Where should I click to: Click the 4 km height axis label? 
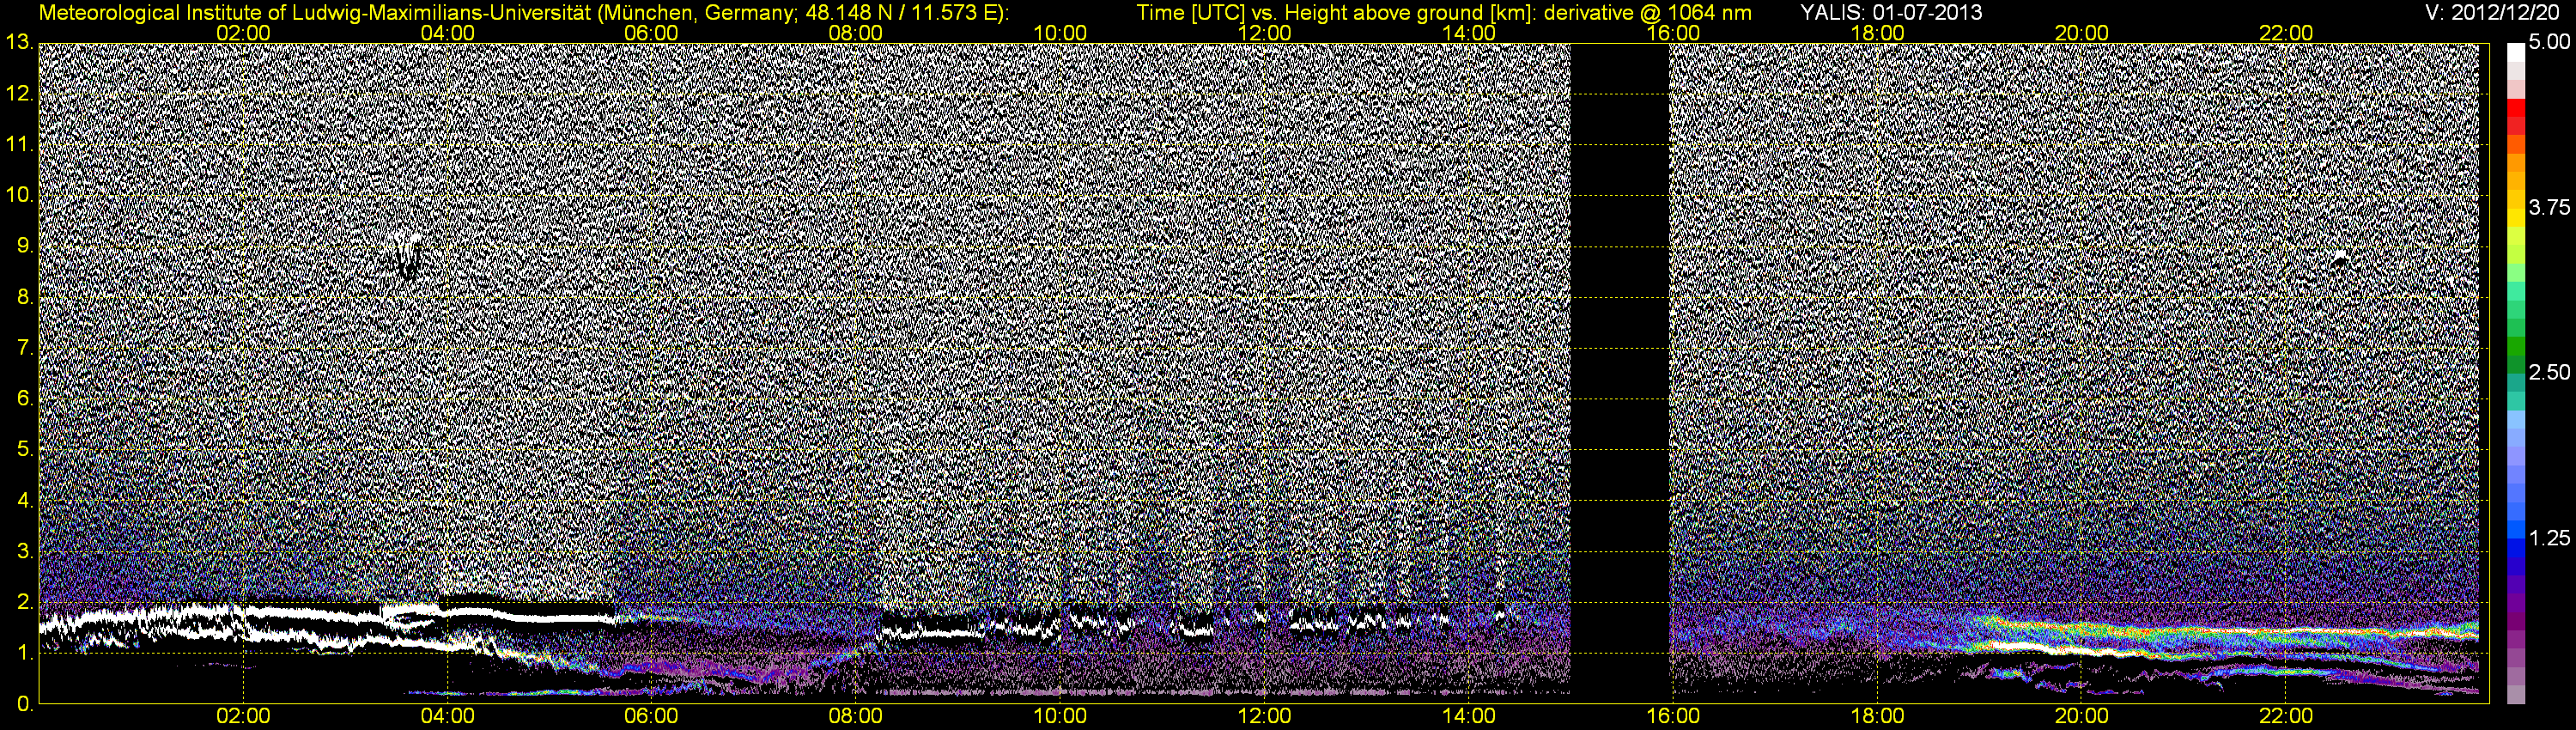pos(25,500)
